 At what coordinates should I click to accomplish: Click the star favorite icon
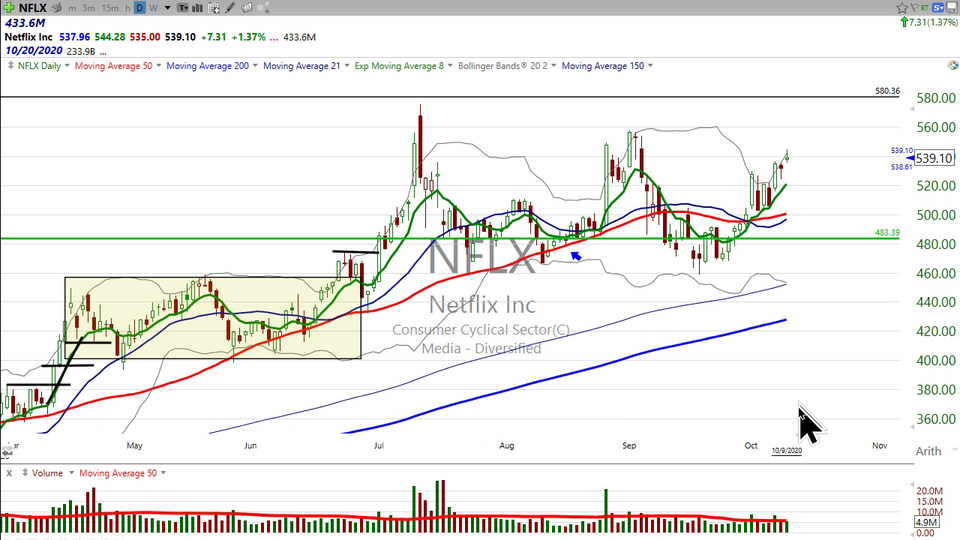[x=902, y=8]
